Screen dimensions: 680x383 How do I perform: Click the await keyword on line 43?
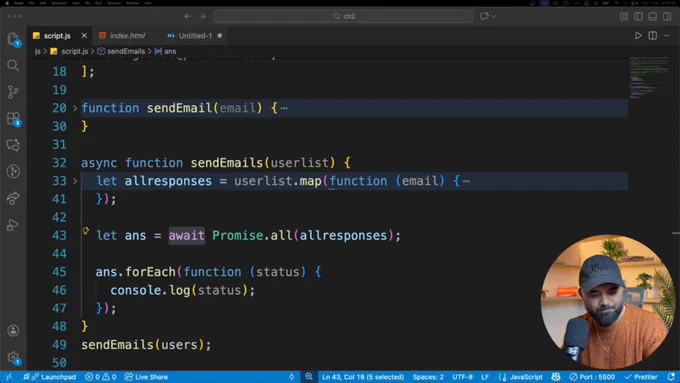coord(186,236)
